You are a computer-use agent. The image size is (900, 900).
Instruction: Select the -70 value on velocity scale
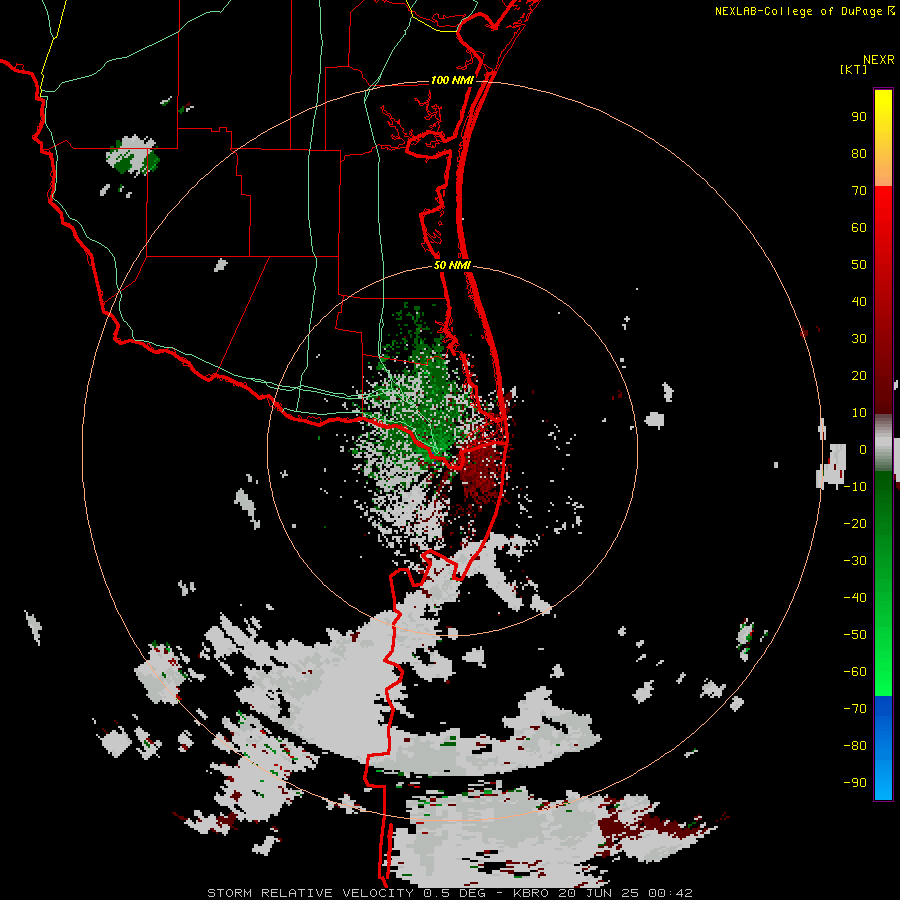(x=855, y=709)
